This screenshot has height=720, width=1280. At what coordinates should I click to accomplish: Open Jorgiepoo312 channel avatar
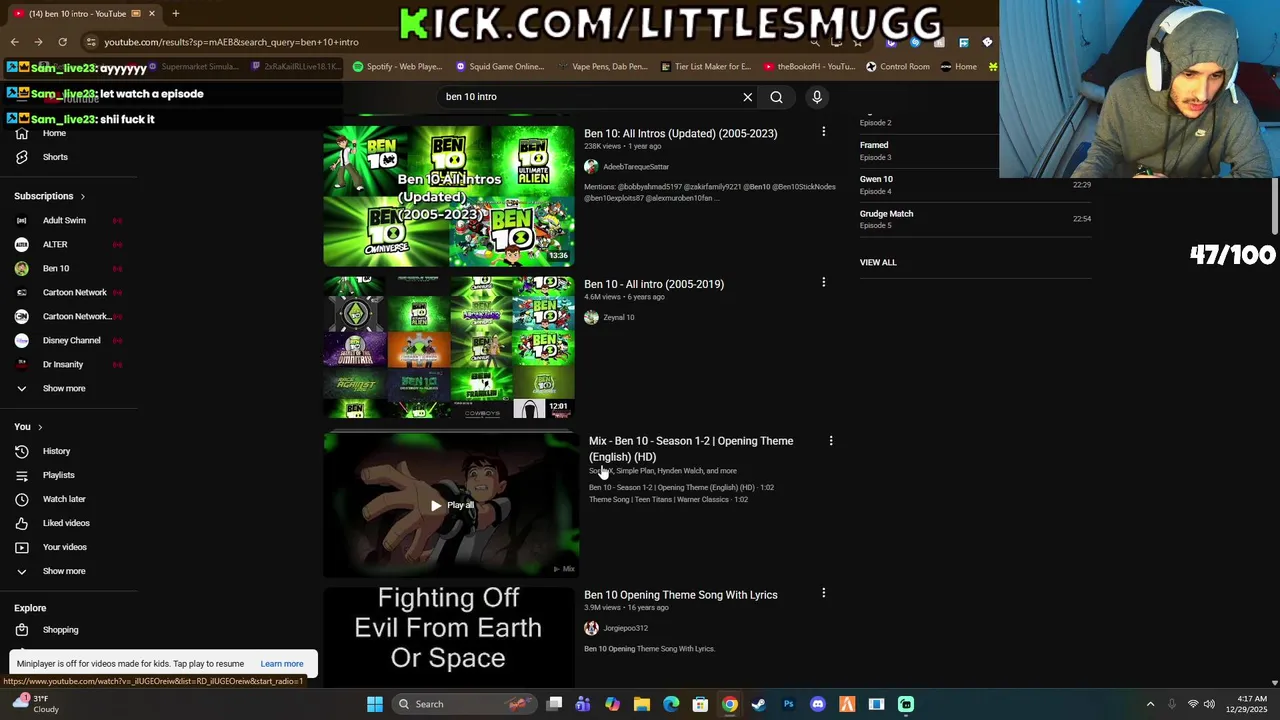coord(591,628)
